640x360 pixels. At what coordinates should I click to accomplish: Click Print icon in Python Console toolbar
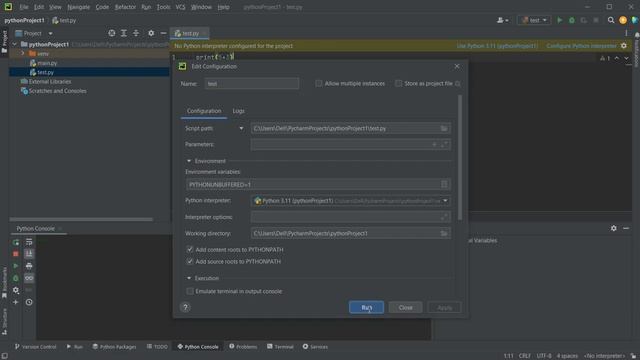point(29,266)
